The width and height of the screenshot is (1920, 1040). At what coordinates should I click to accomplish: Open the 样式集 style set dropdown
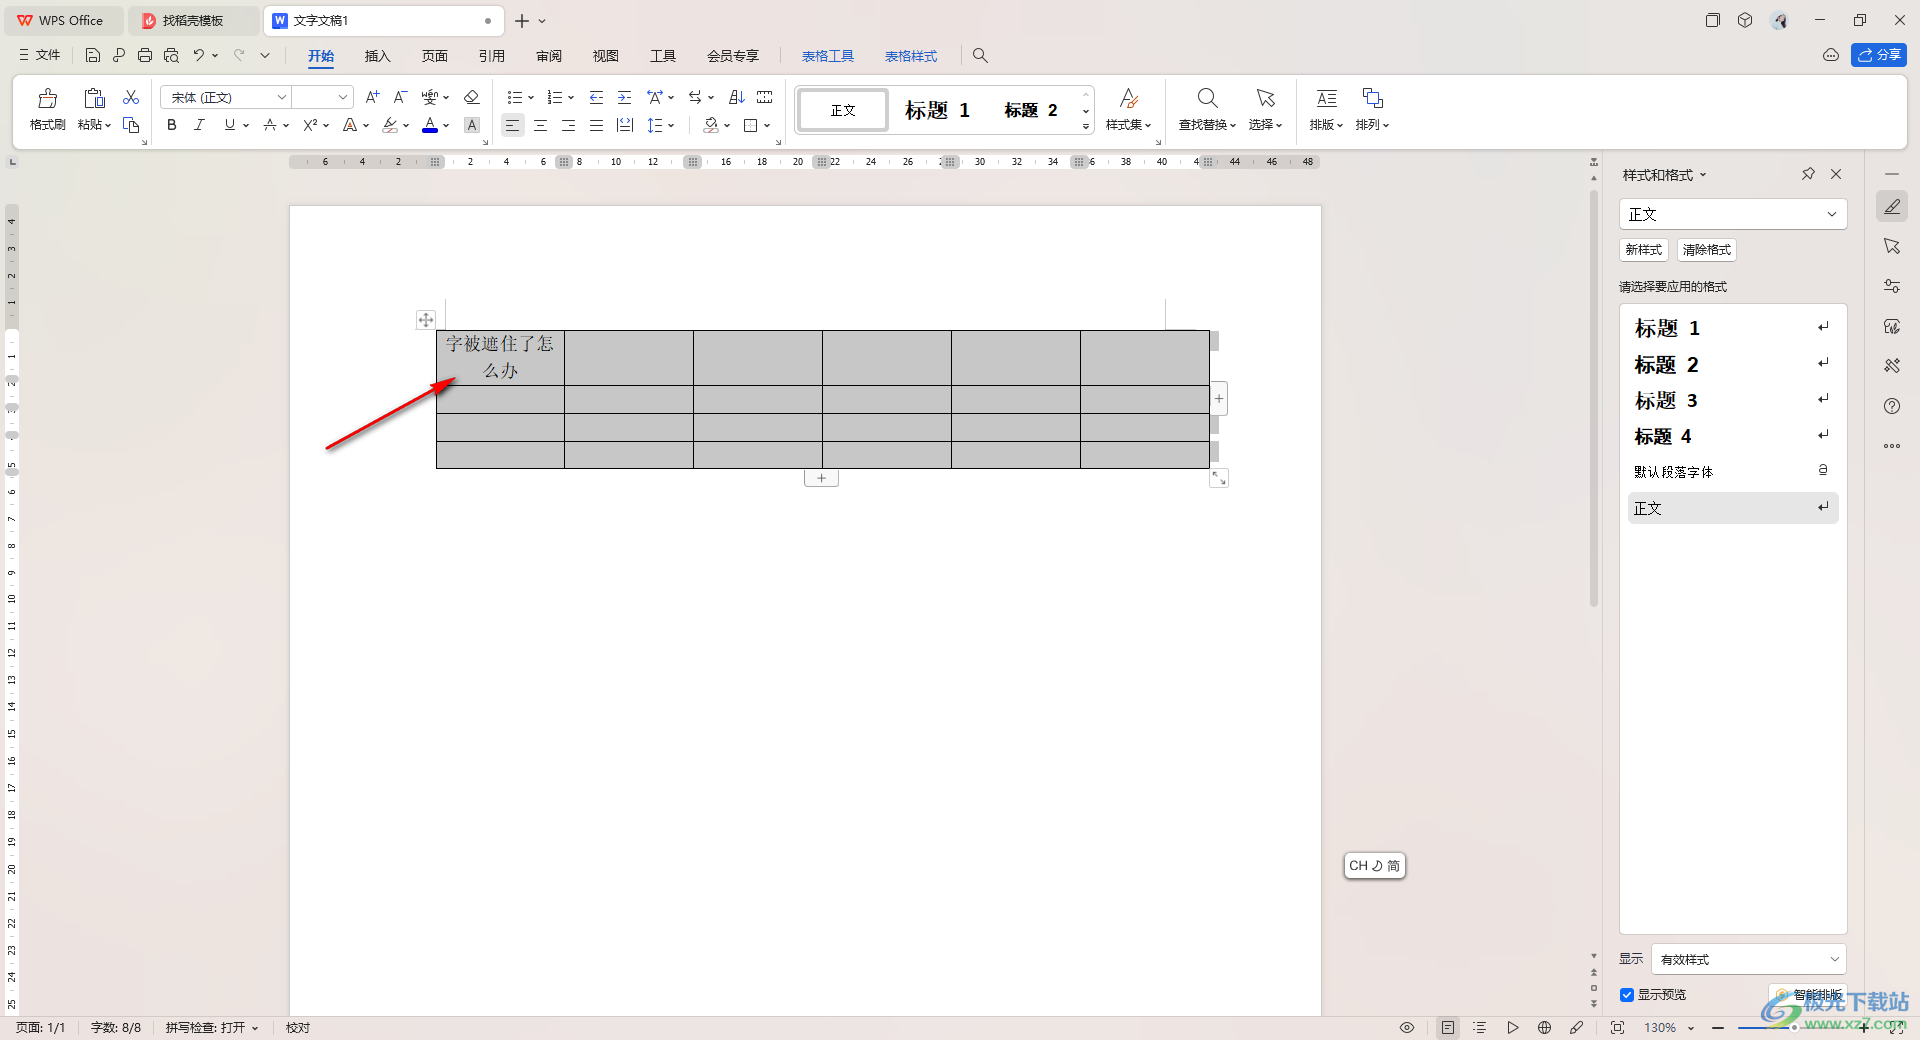[1128, 110]
